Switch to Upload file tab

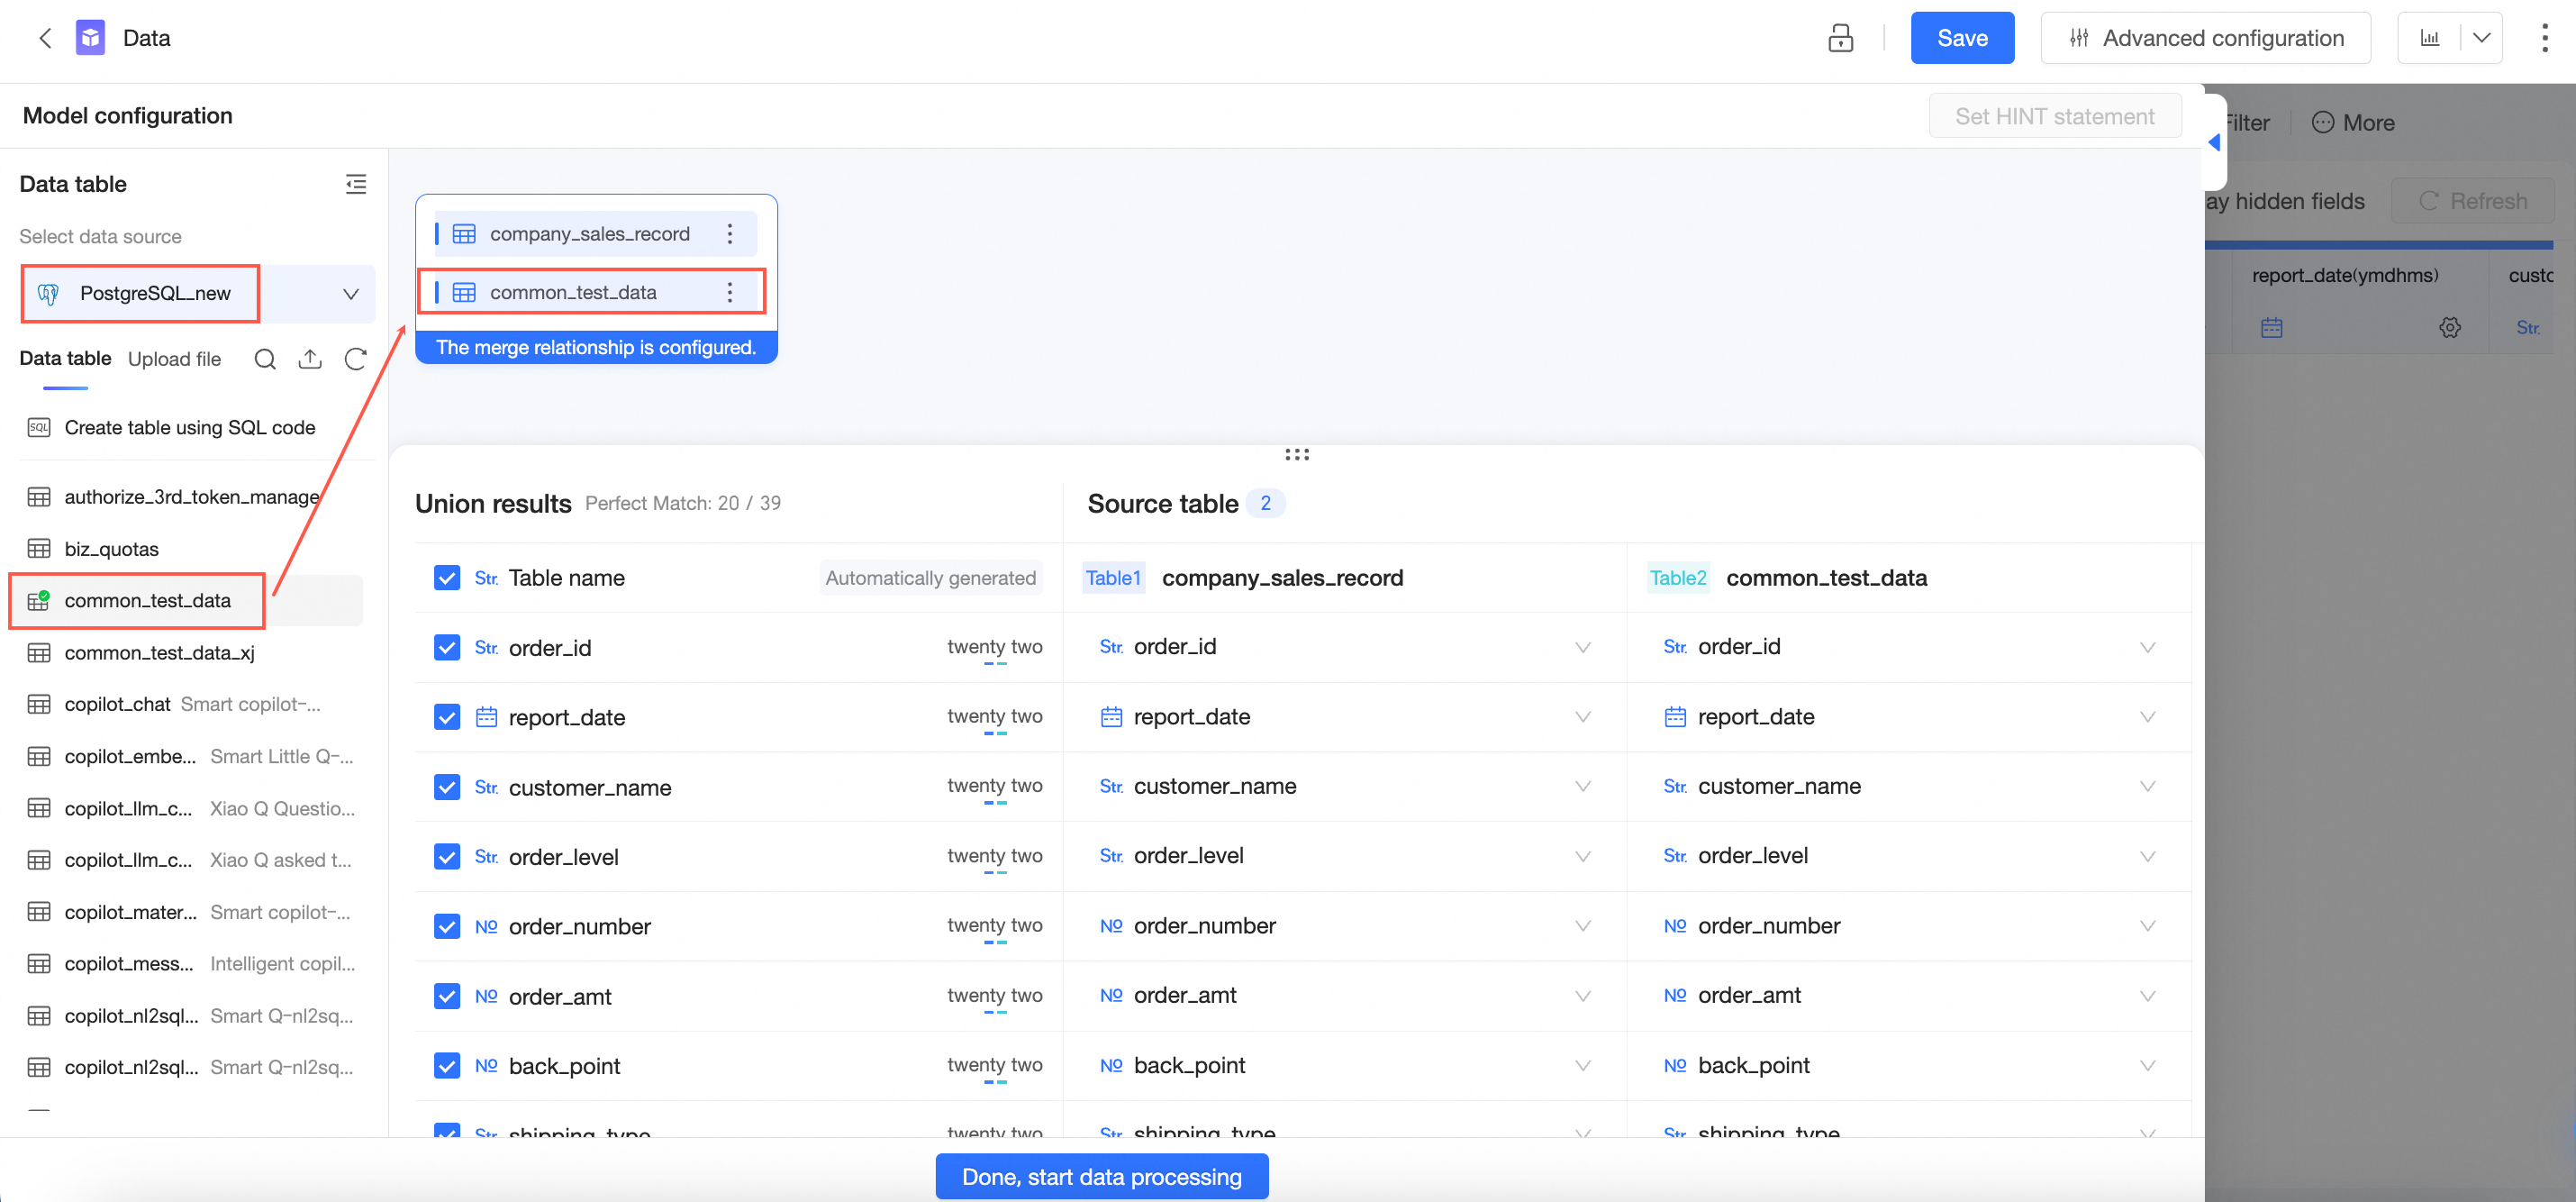[174, 359]
